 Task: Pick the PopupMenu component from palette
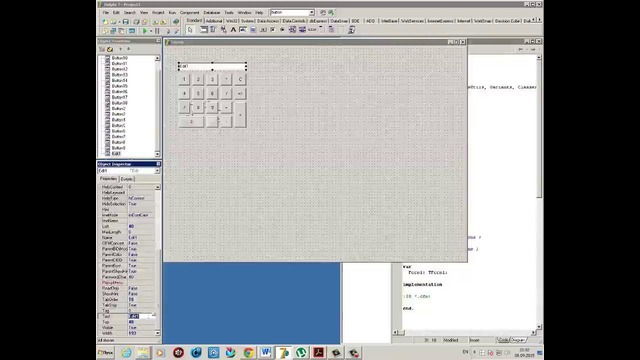click(223, 30)
